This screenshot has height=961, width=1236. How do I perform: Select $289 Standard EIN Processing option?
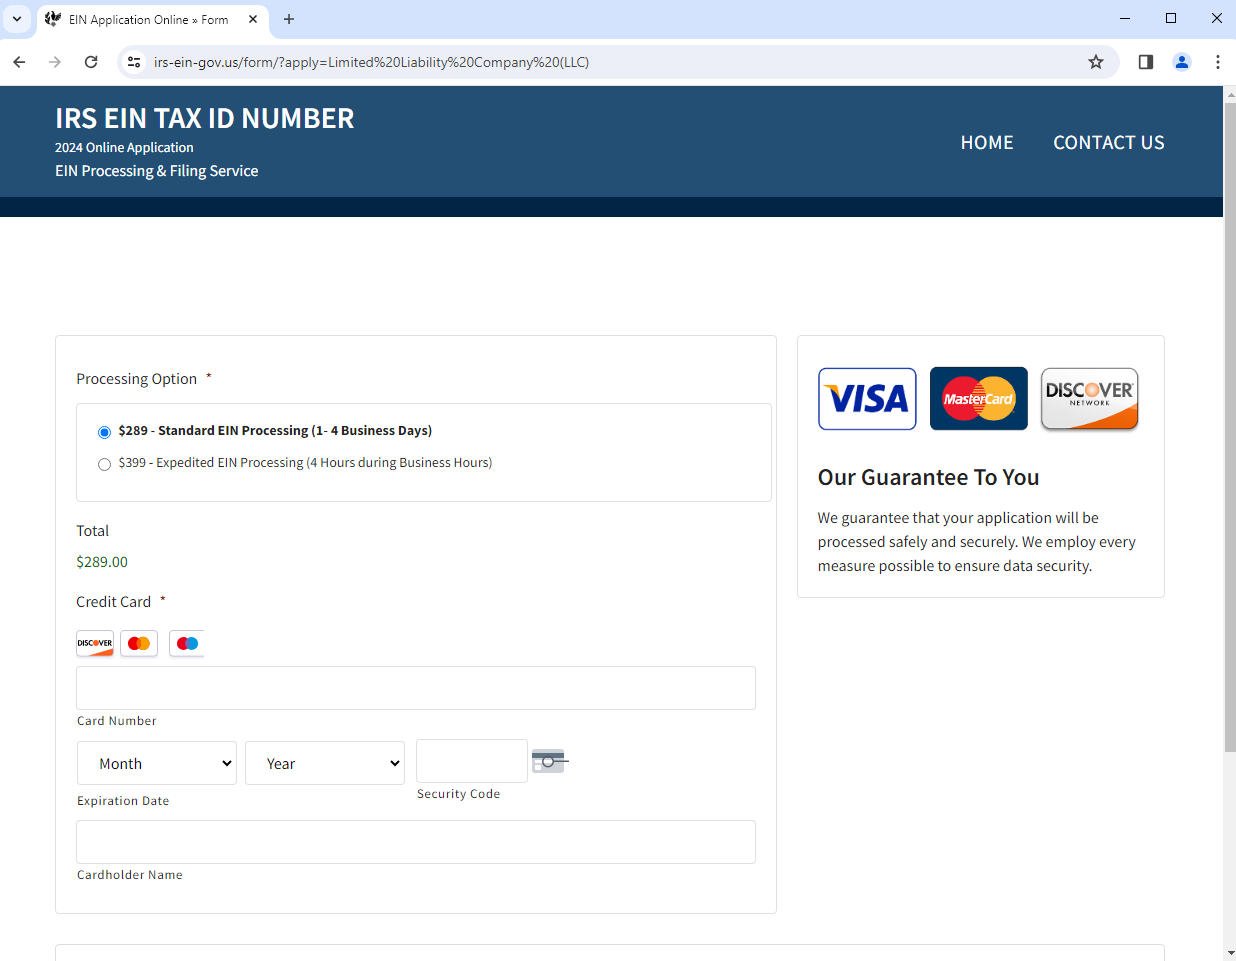pyautogui.click(x=104, y=432)
